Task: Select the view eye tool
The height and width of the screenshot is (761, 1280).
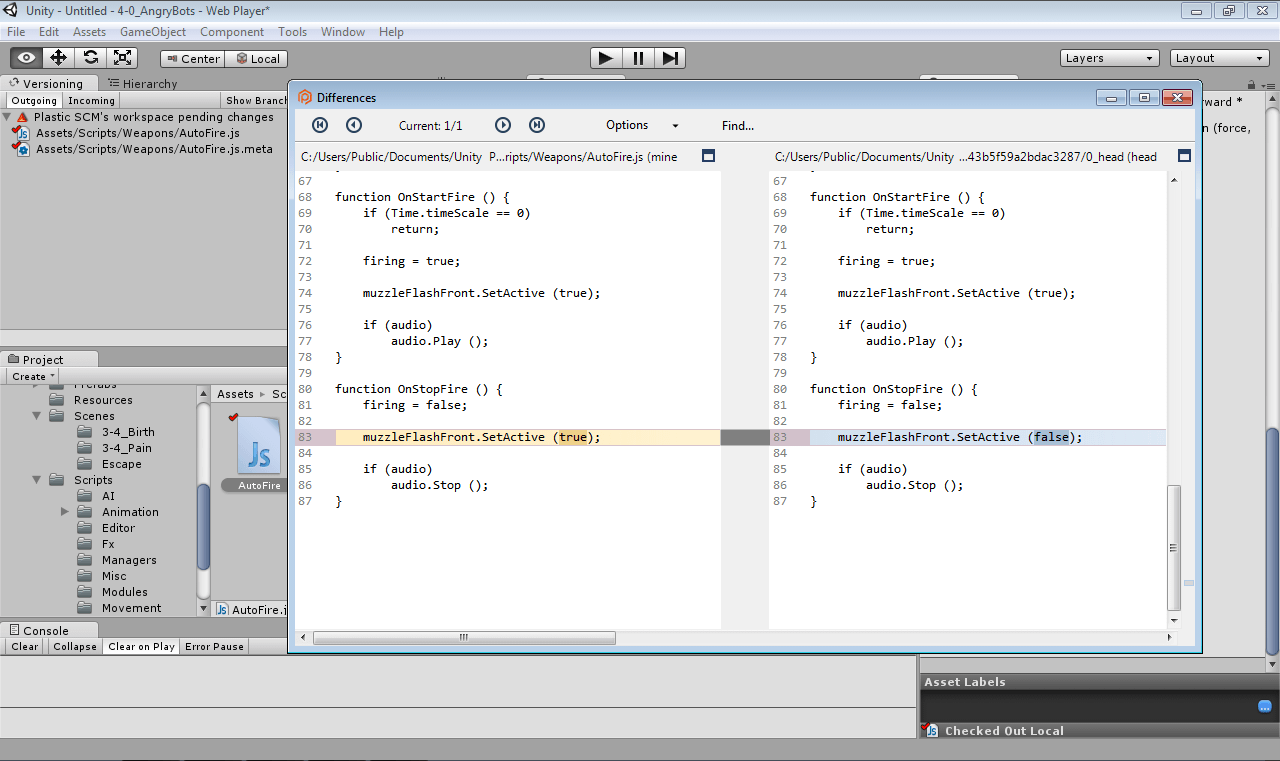Action: pos(26,57)
